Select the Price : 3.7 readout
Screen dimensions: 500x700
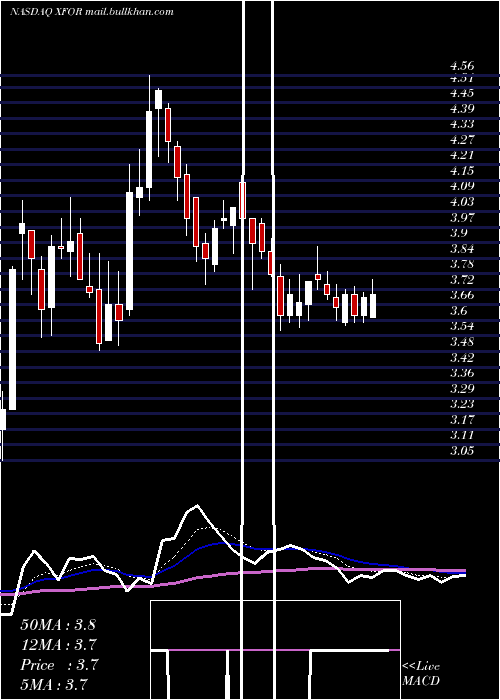59,665
